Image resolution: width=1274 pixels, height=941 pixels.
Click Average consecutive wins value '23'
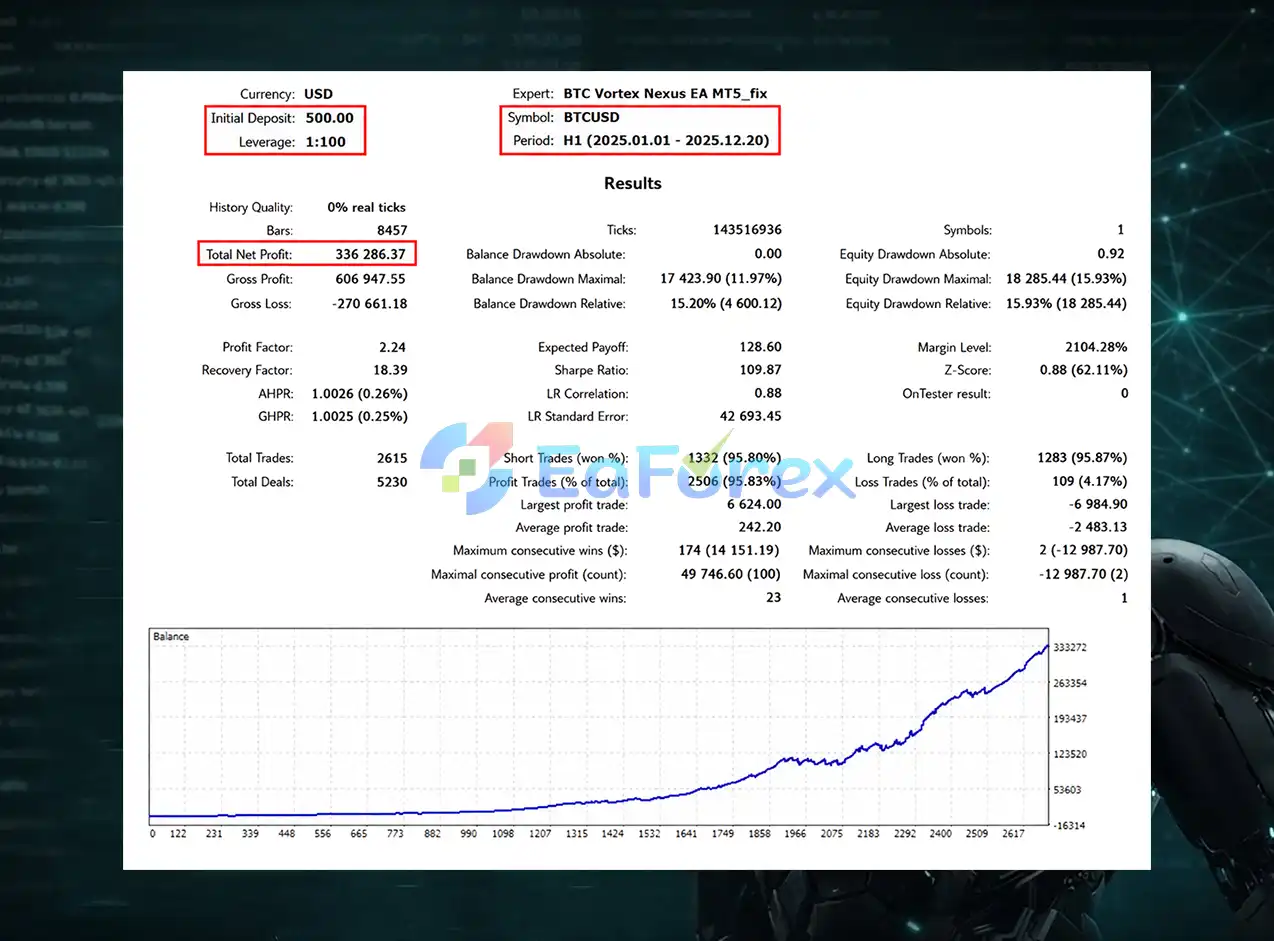[774, 598]
